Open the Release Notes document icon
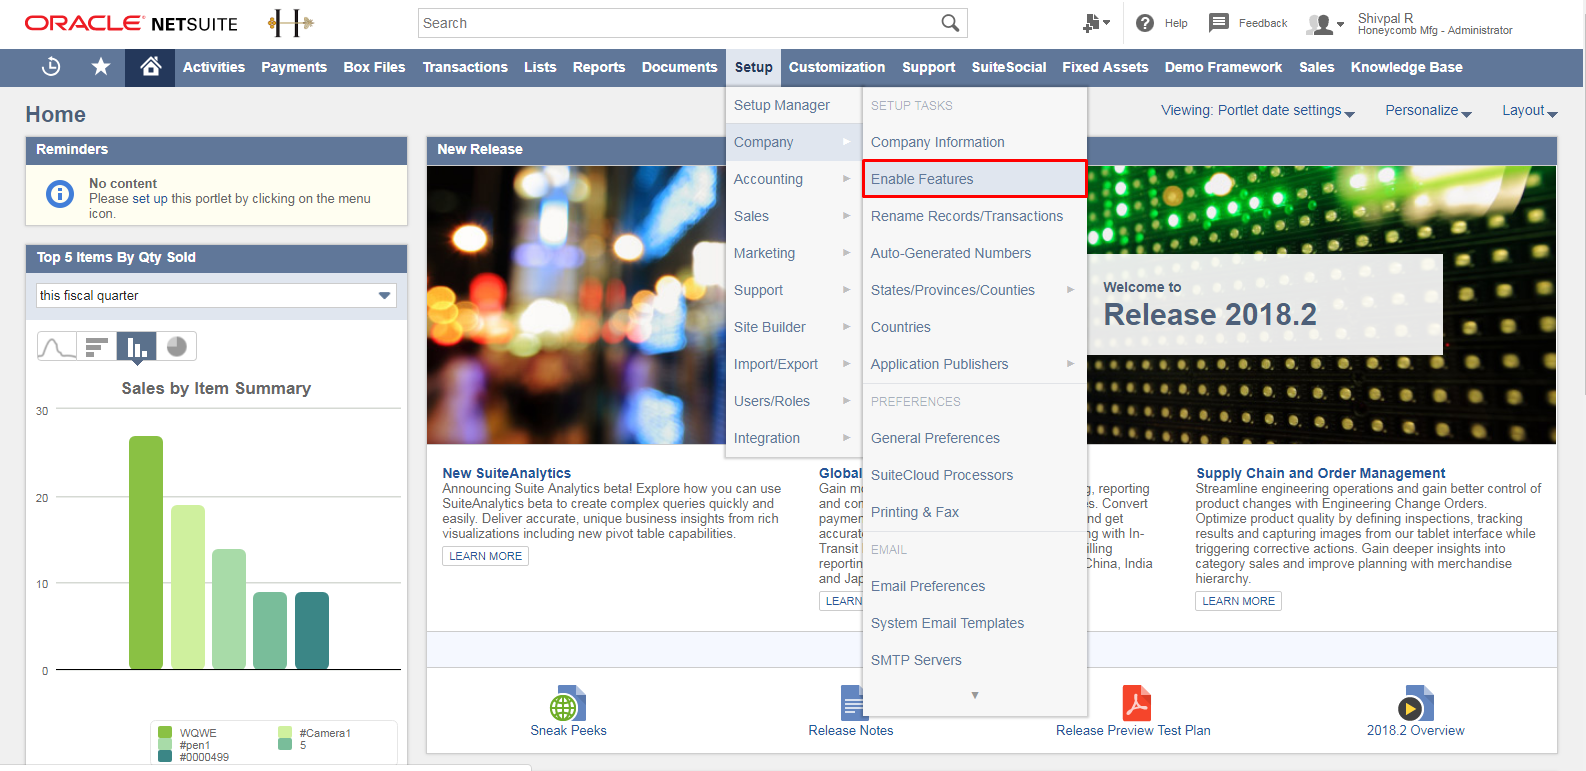Screen dimensions: 1586x771 [x=852, y=704]
